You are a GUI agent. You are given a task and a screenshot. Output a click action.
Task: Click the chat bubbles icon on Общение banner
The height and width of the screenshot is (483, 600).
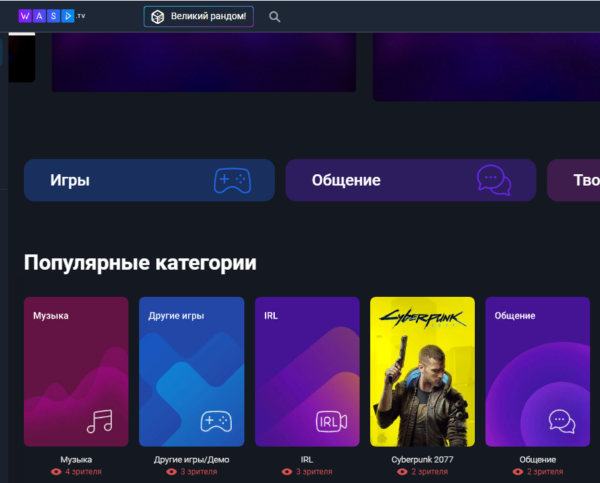click(493, 180)
